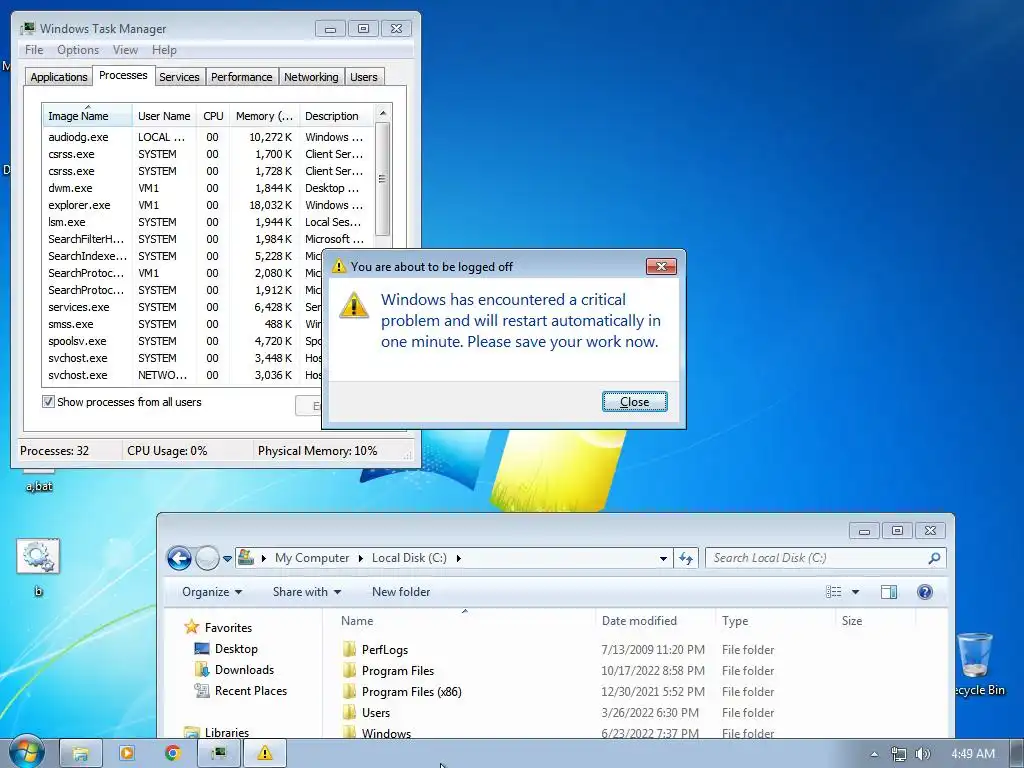1024x768 pixels.
Task: Toggle the preview pane button
Action: 889,592
